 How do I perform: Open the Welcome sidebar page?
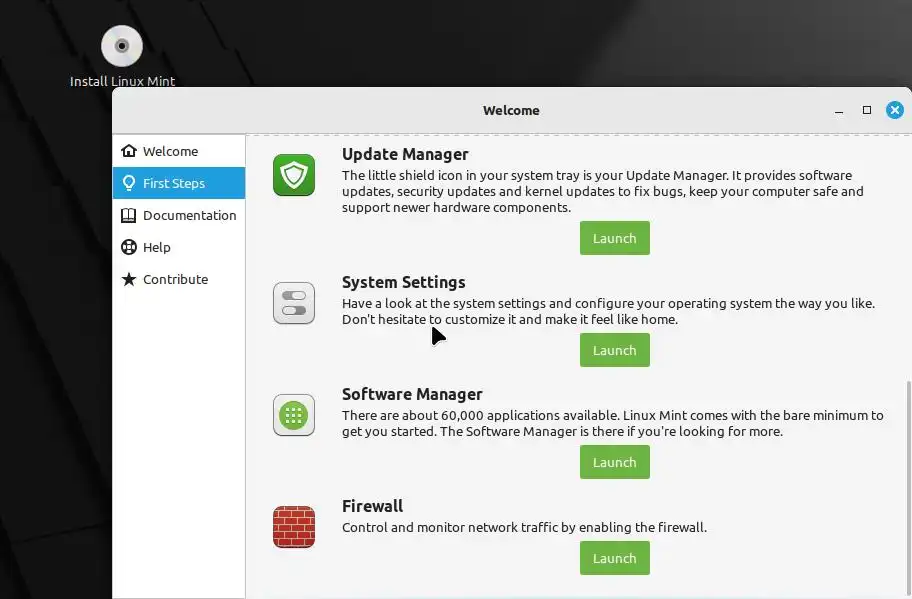[x=179, y=151]
